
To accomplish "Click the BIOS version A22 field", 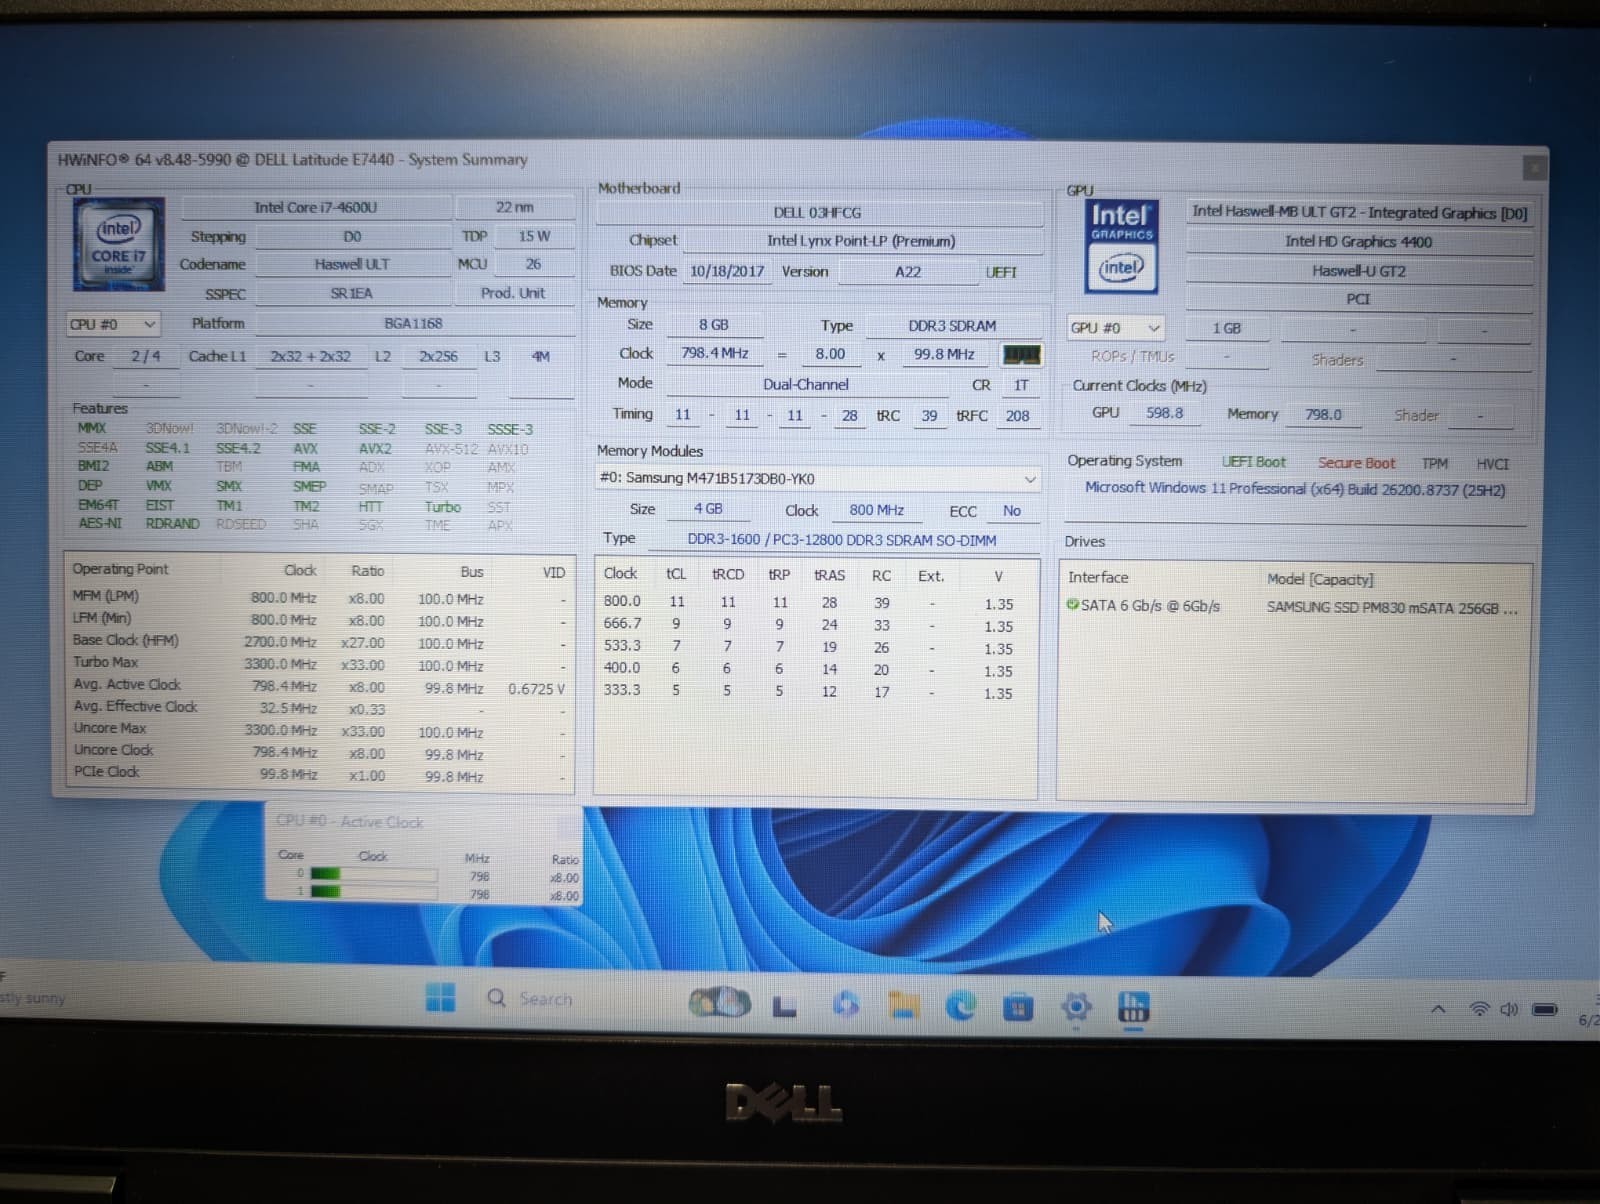I will pos(908,272).
